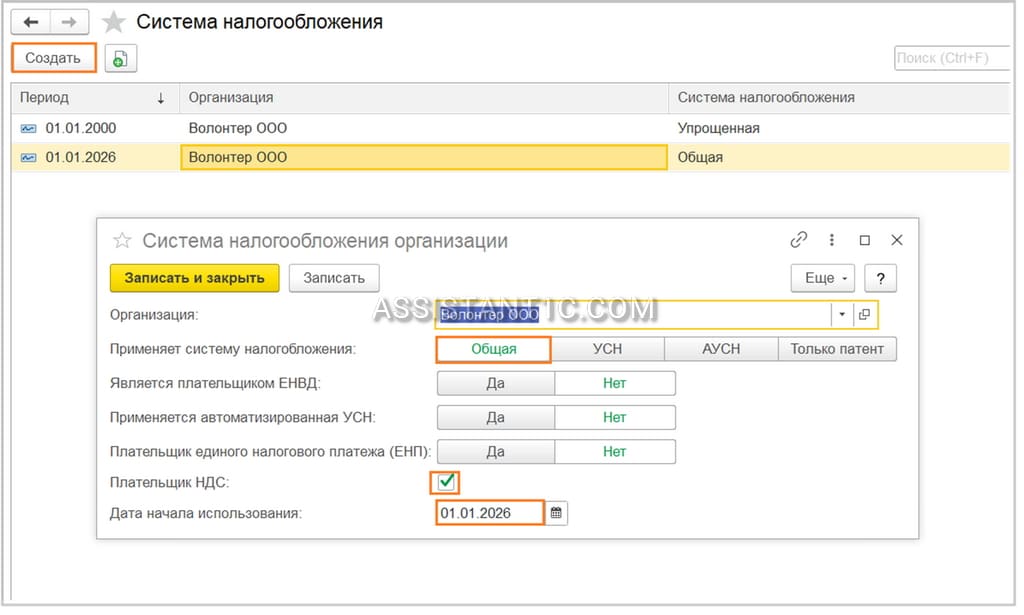Screen dimensions: 1024x615
Task: Click the Создать button
Action: [x=54, y=58]
